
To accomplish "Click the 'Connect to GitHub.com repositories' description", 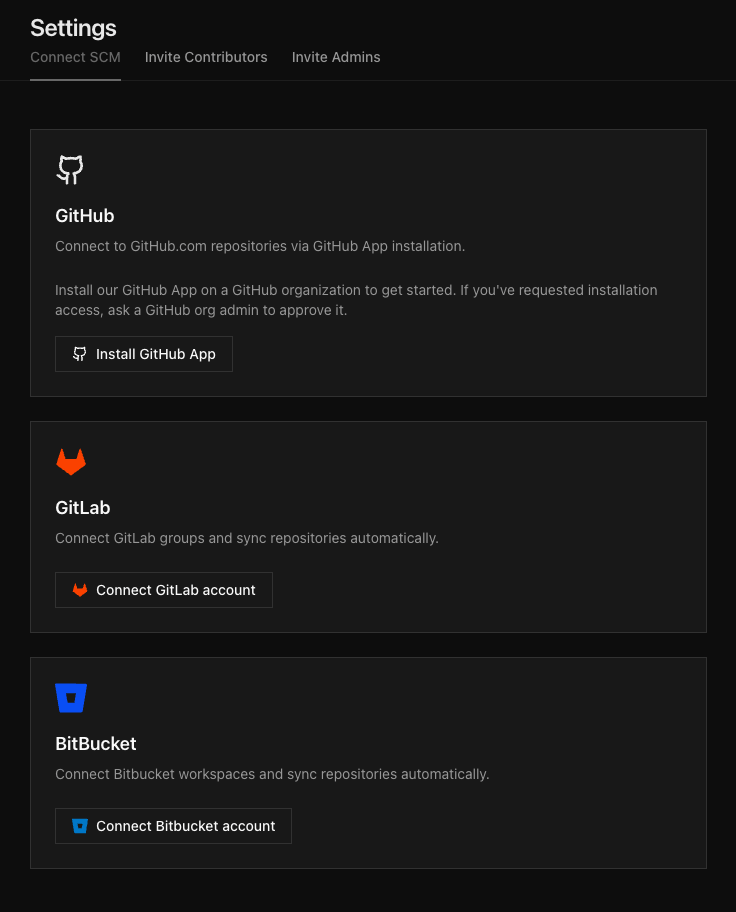I will point(260,246).
